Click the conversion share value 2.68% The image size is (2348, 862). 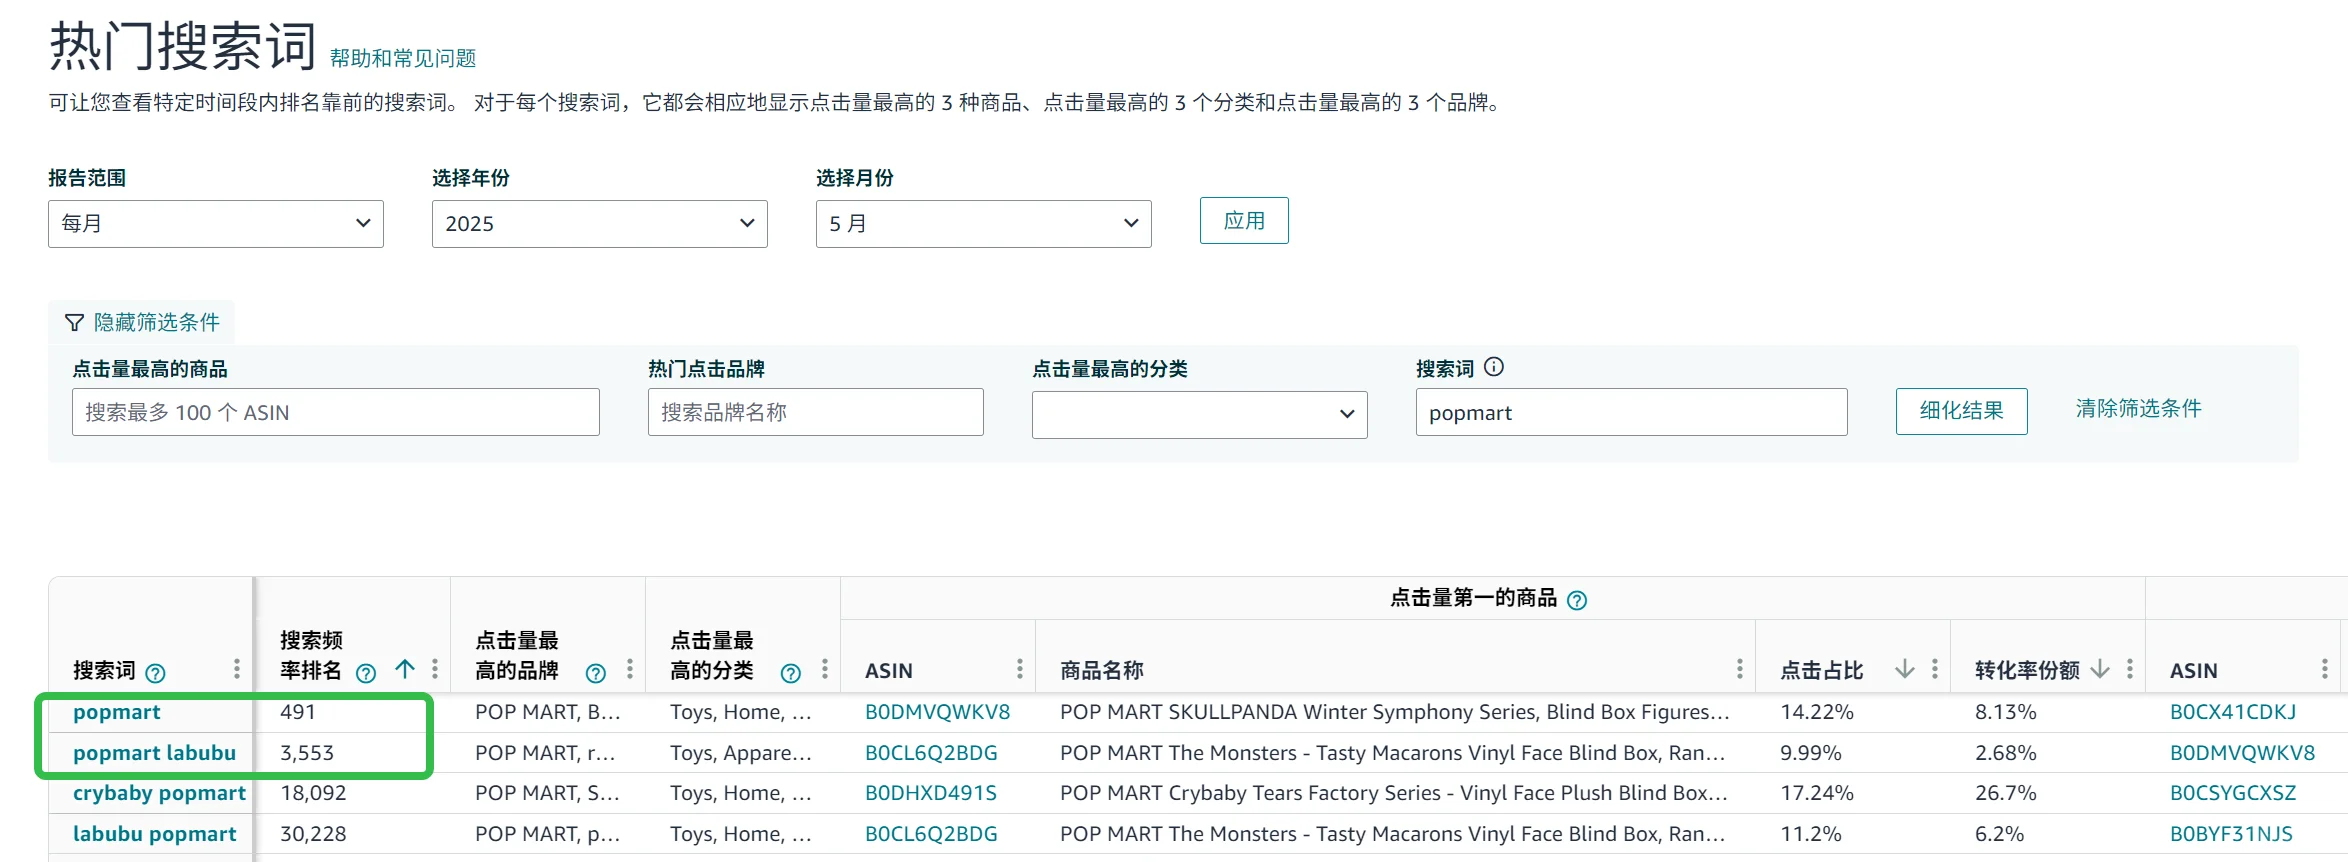2006,753
